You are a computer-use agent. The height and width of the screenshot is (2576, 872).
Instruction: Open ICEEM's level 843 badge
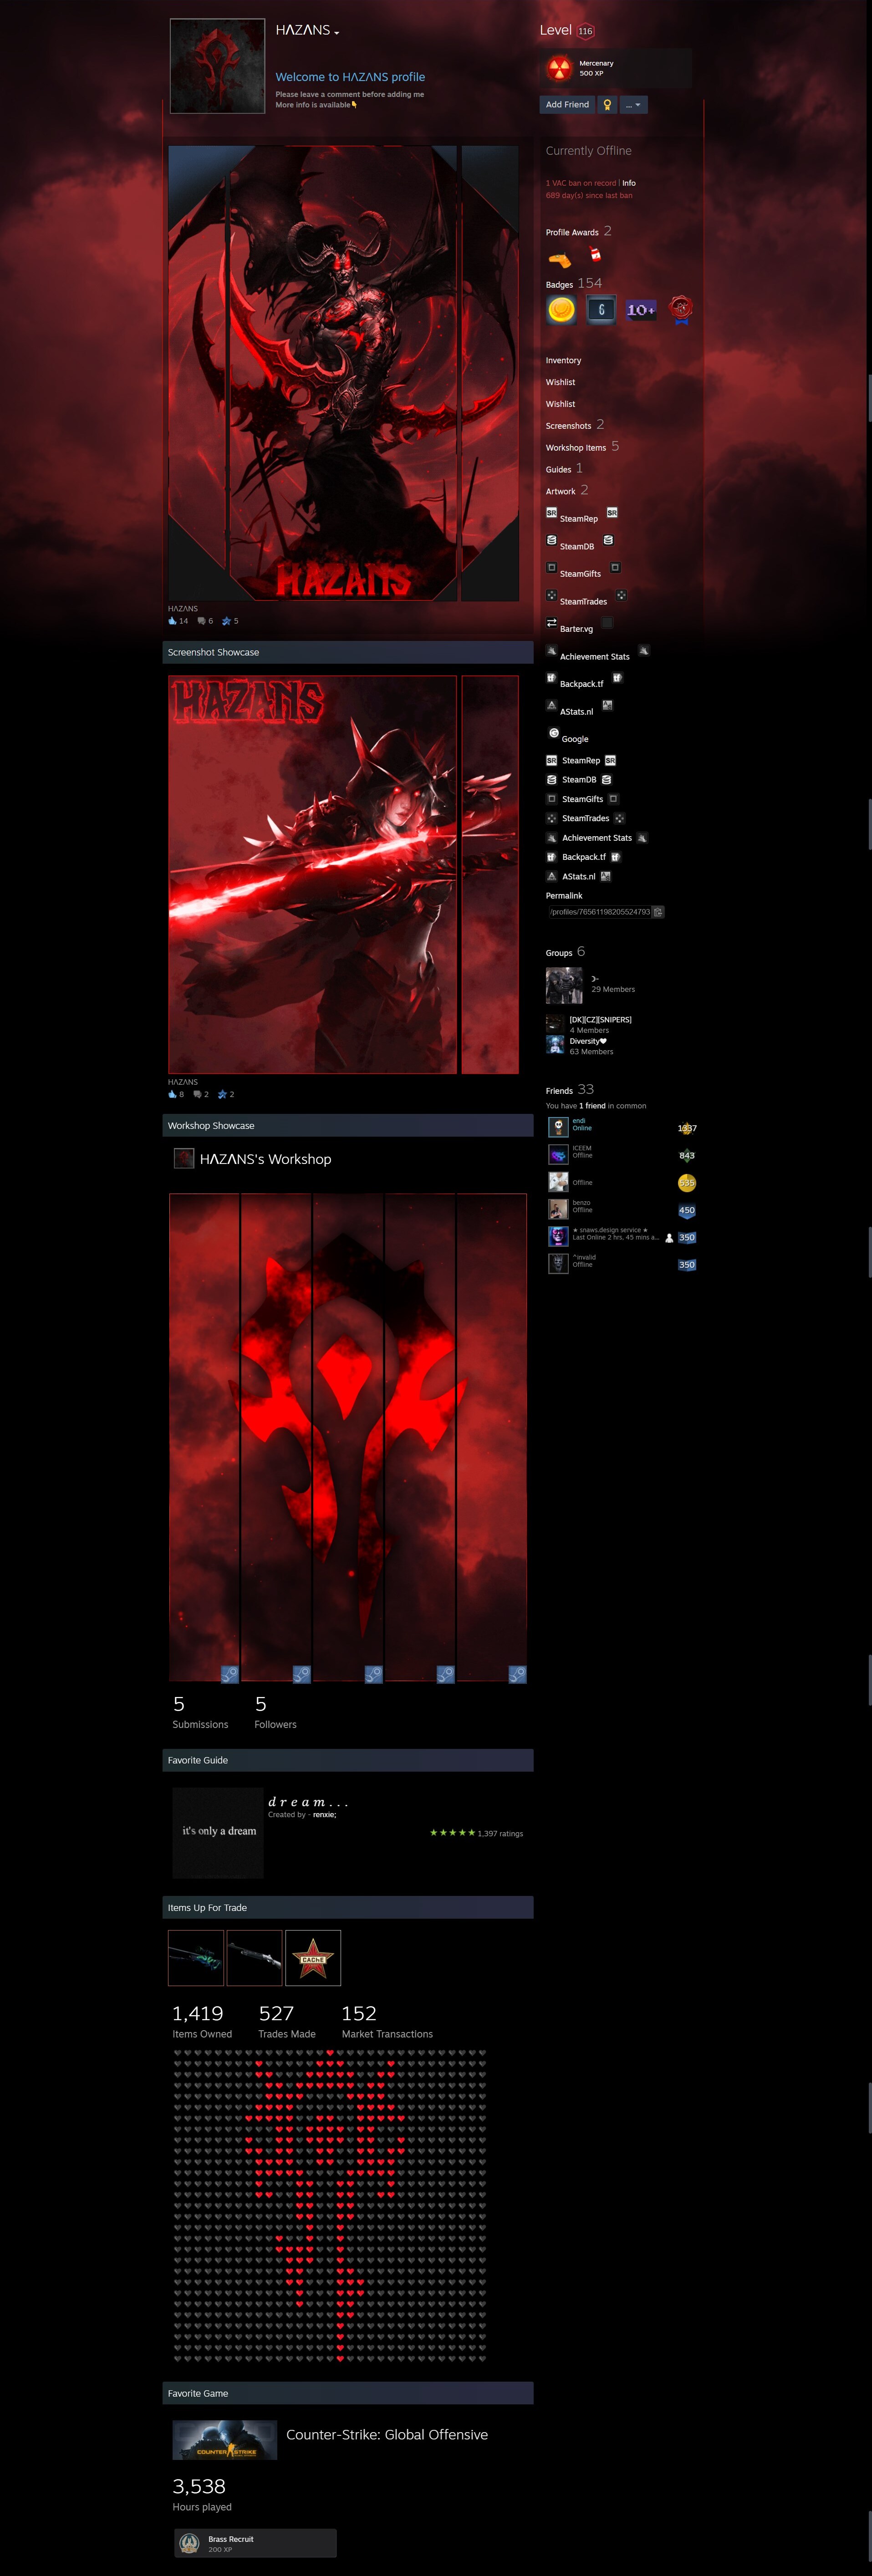click(687, 1155)
